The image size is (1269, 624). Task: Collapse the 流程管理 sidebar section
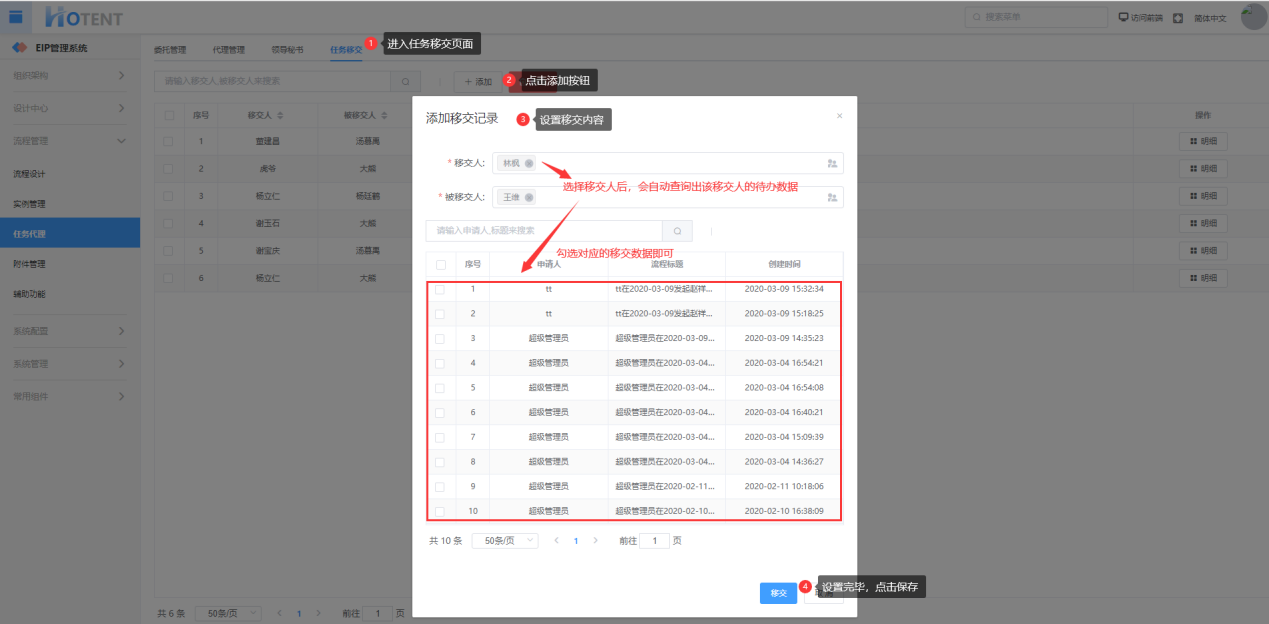70,141
